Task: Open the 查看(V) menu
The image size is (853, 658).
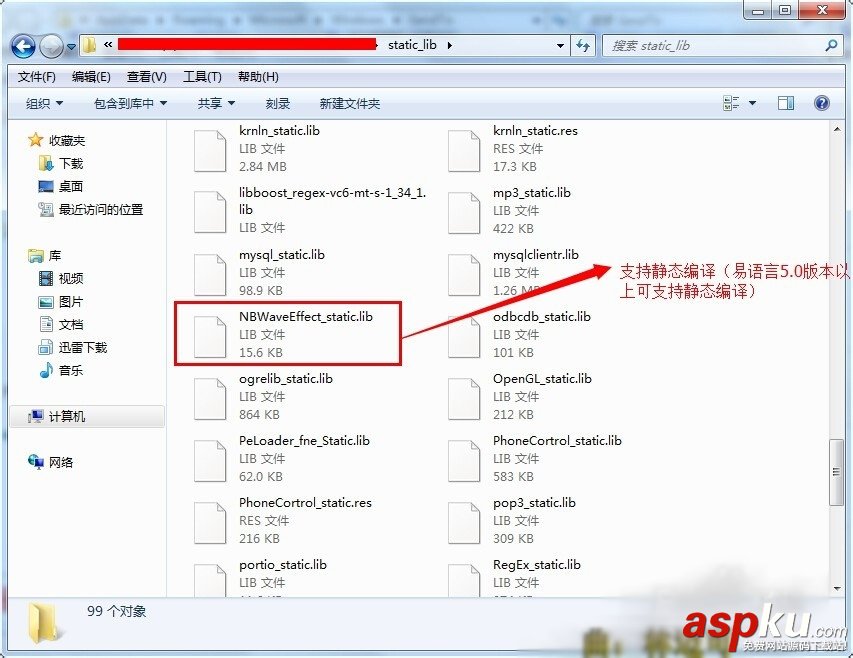Action: [x=147, y=77]
